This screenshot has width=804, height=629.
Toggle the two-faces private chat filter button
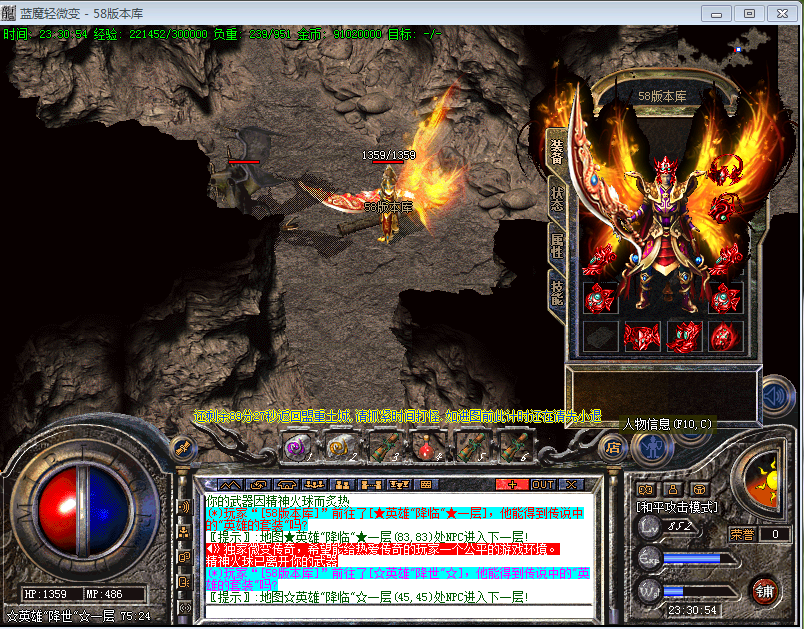click(185, 557)
